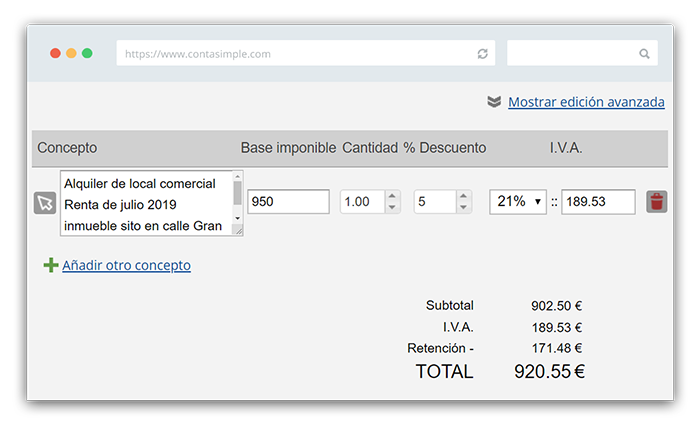The image size is (700, 431).
Task: Click the double chevron advanced edit icon
Action: pos(494,102)
